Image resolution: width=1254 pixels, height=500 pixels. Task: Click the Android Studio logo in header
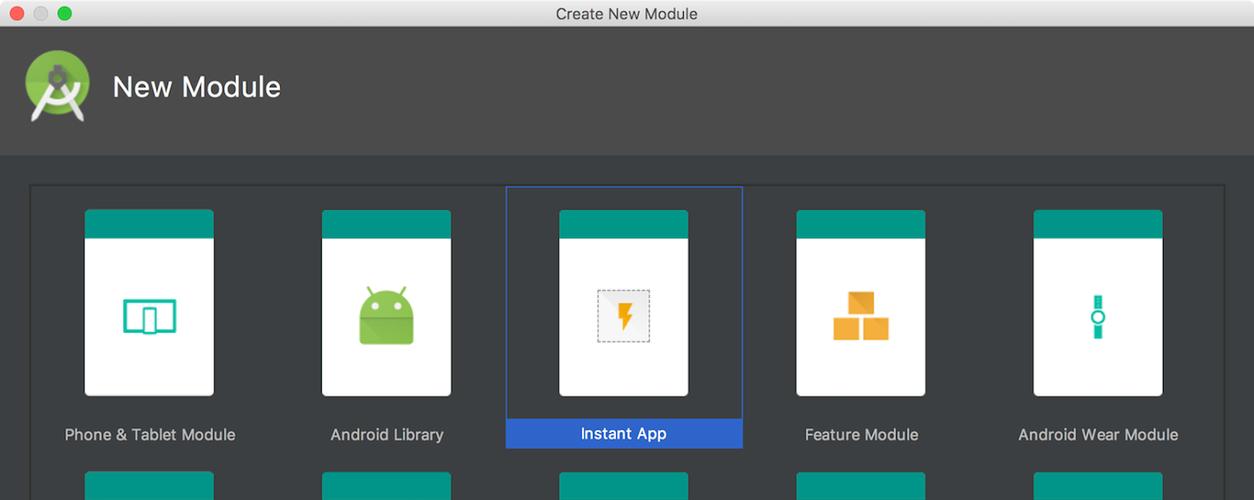click(x=57, y=86)
